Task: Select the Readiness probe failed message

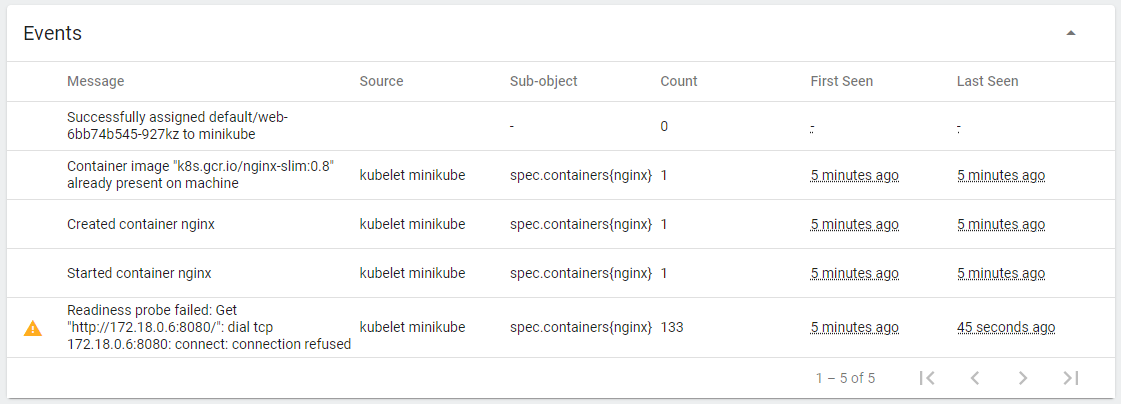Action: [x=209, y=327]
